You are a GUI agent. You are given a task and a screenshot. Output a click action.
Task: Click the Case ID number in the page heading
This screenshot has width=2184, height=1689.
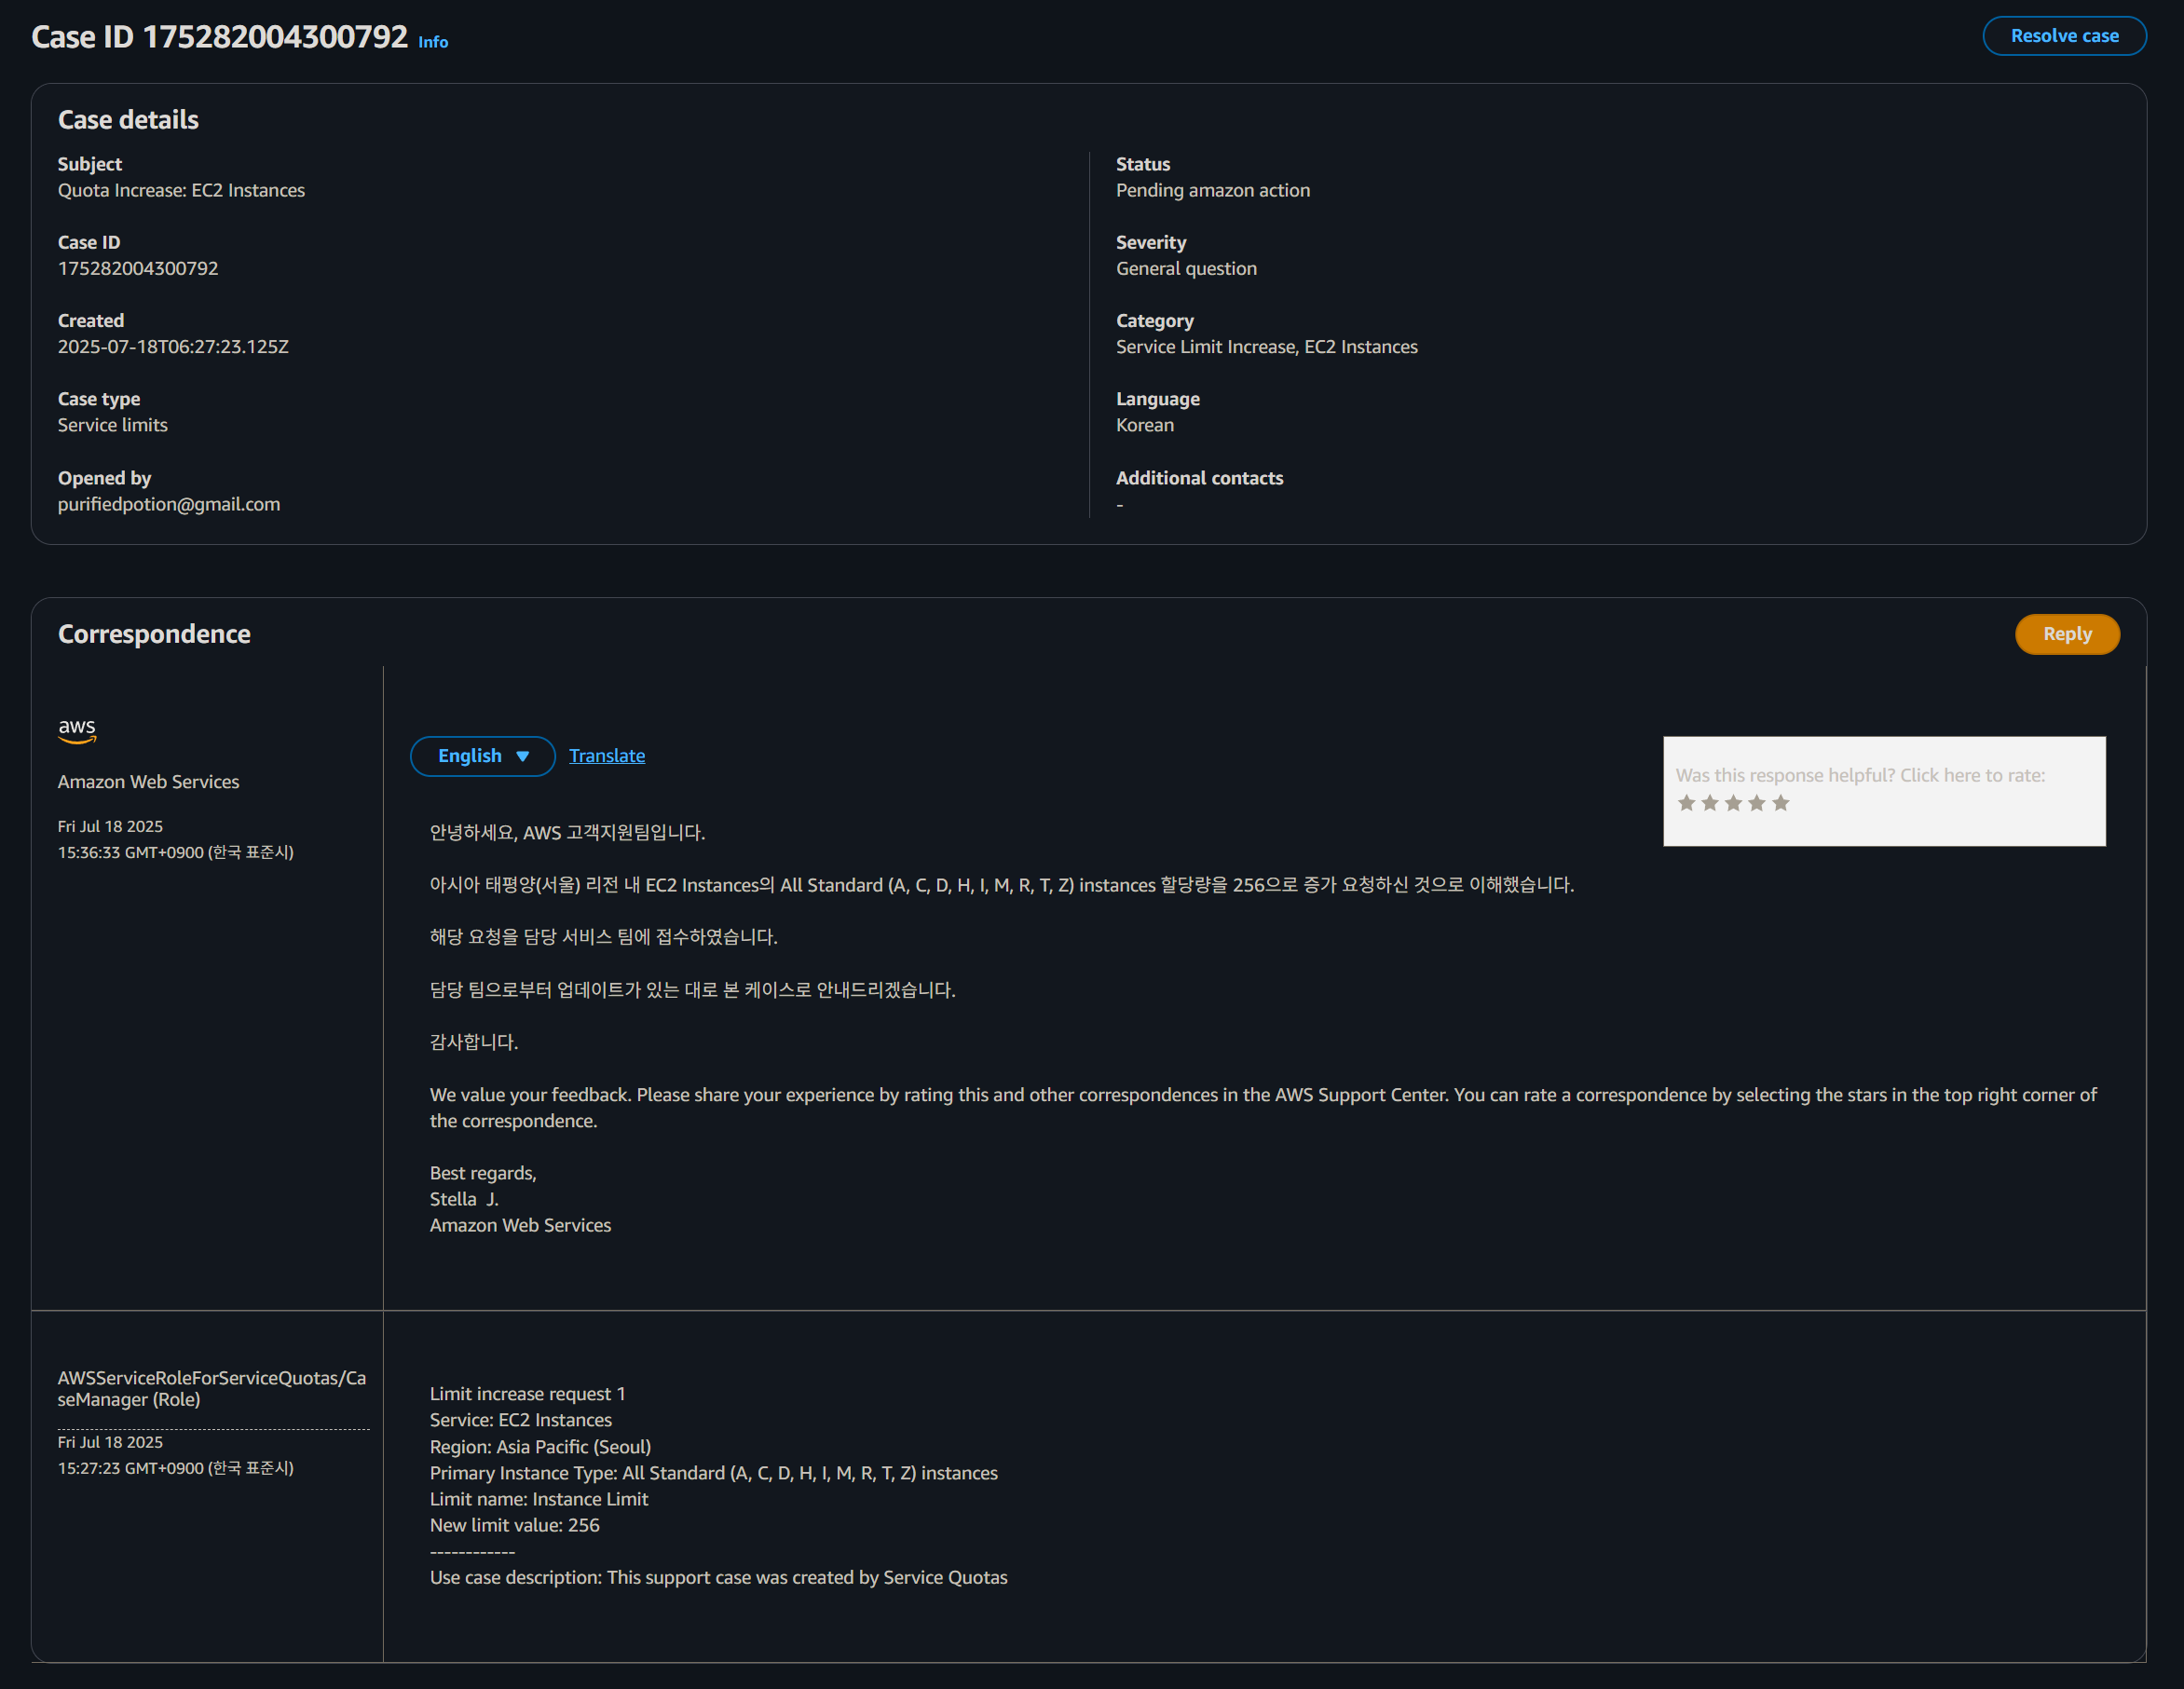pos(275,37)
